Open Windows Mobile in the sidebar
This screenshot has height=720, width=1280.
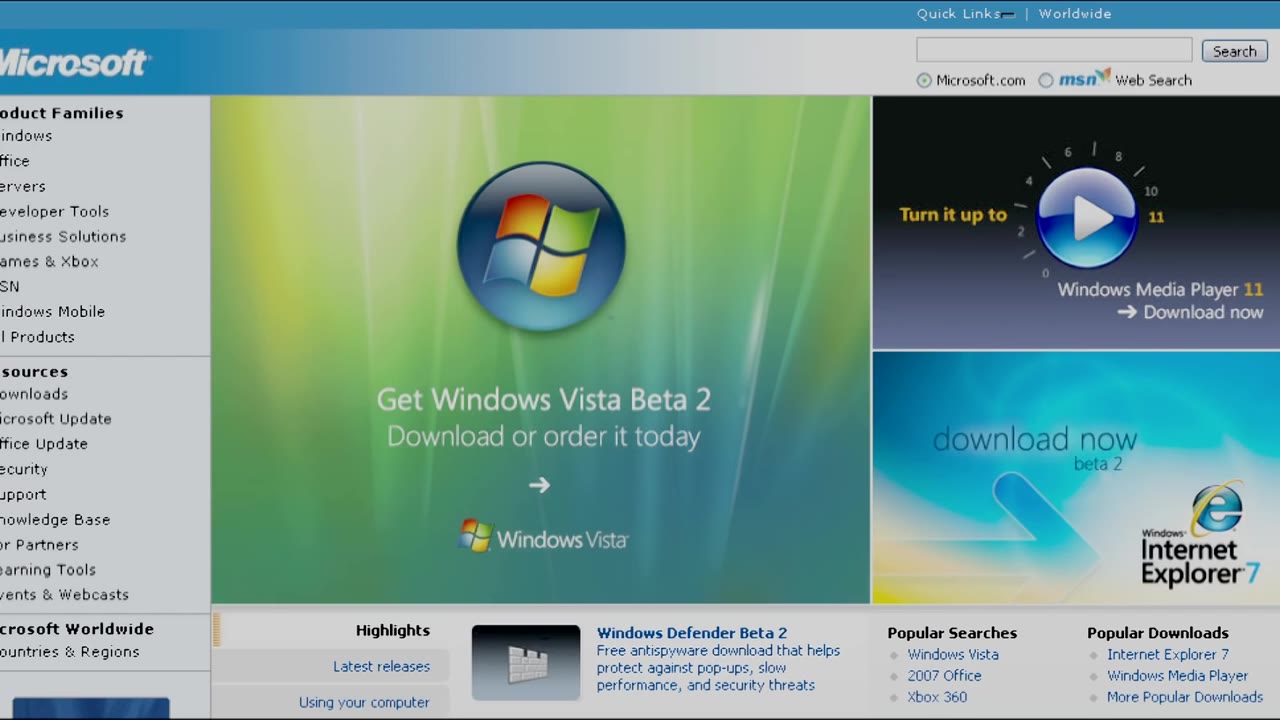tap(52, 311)
